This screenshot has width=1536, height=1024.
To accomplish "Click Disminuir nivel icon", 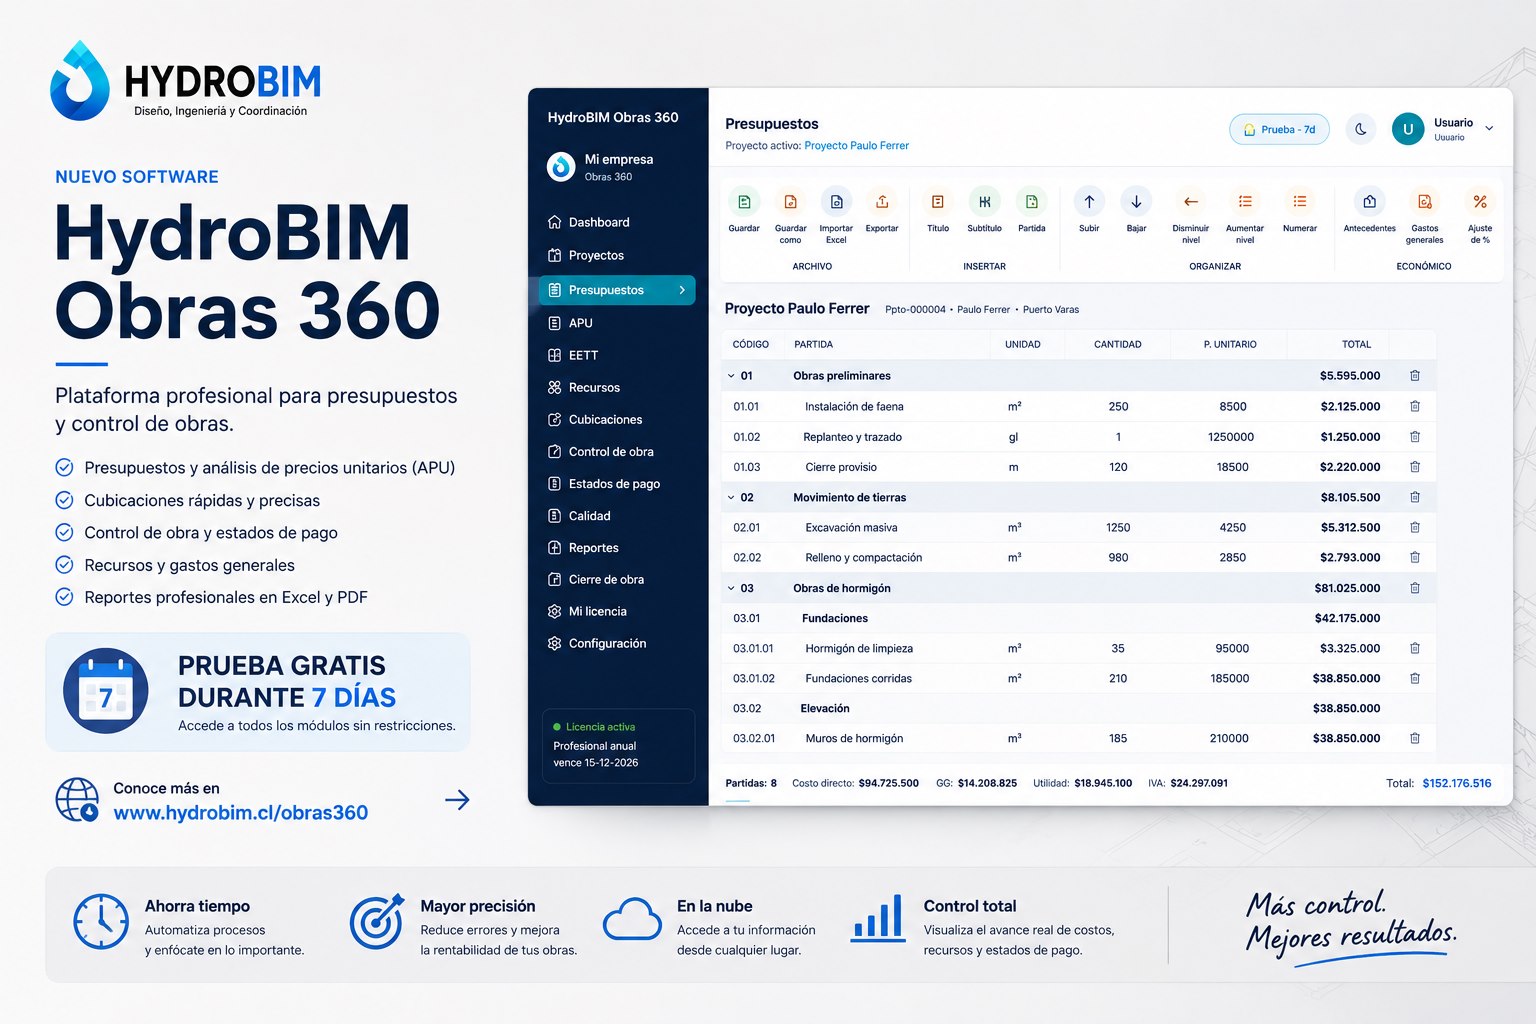I will 1191,202.
